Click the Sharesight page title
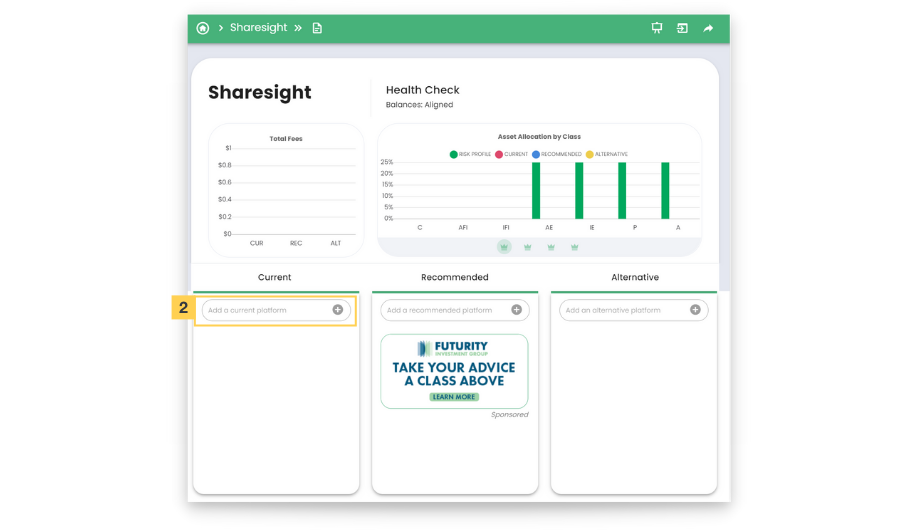 [260, 92]
